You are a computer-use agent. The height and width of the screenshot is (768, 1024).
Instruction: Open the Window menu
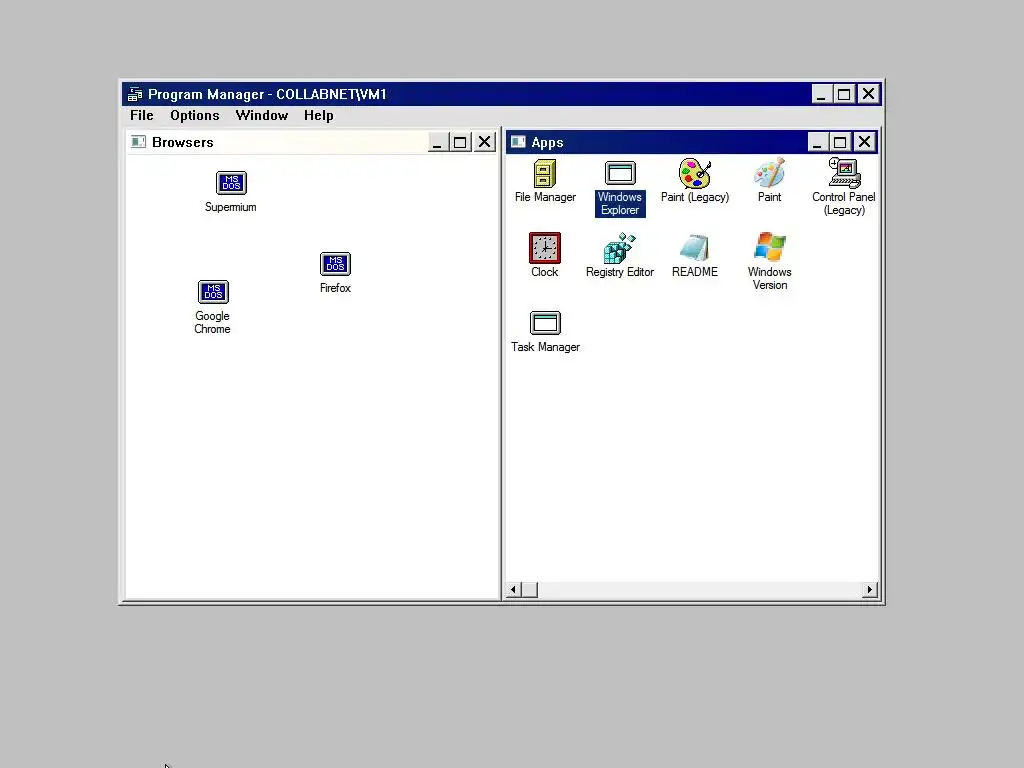click(262, 116)
